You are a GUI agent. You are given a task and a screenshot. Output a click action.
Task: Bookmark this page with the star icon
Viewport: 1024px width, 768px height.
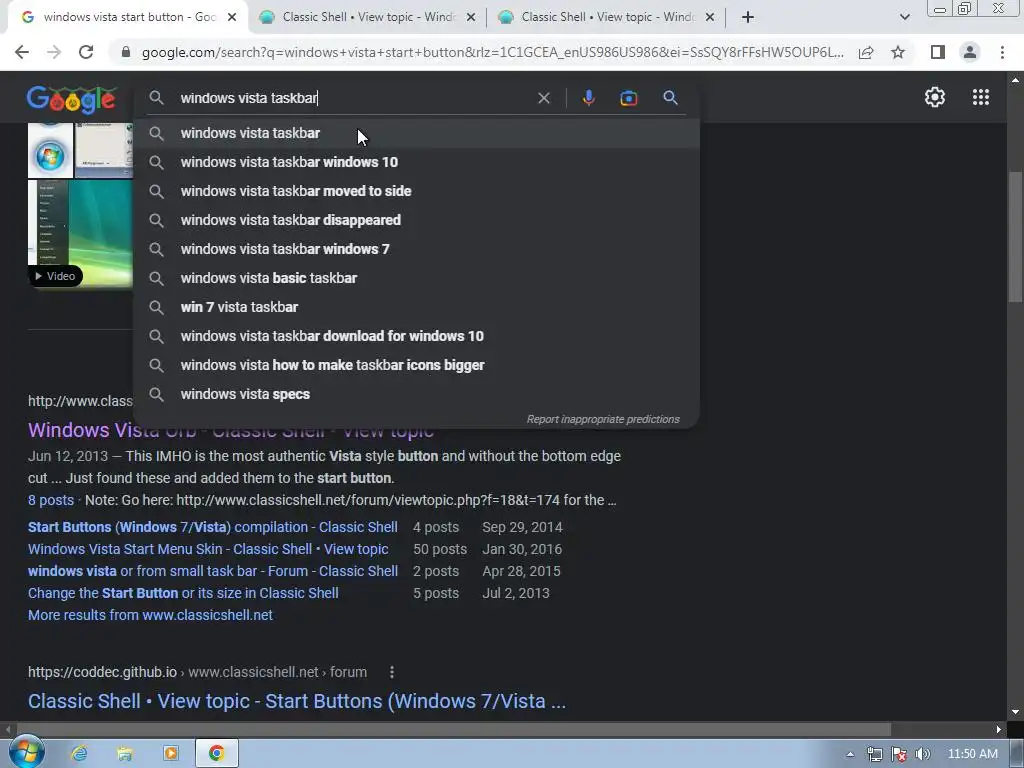(898, 52)
